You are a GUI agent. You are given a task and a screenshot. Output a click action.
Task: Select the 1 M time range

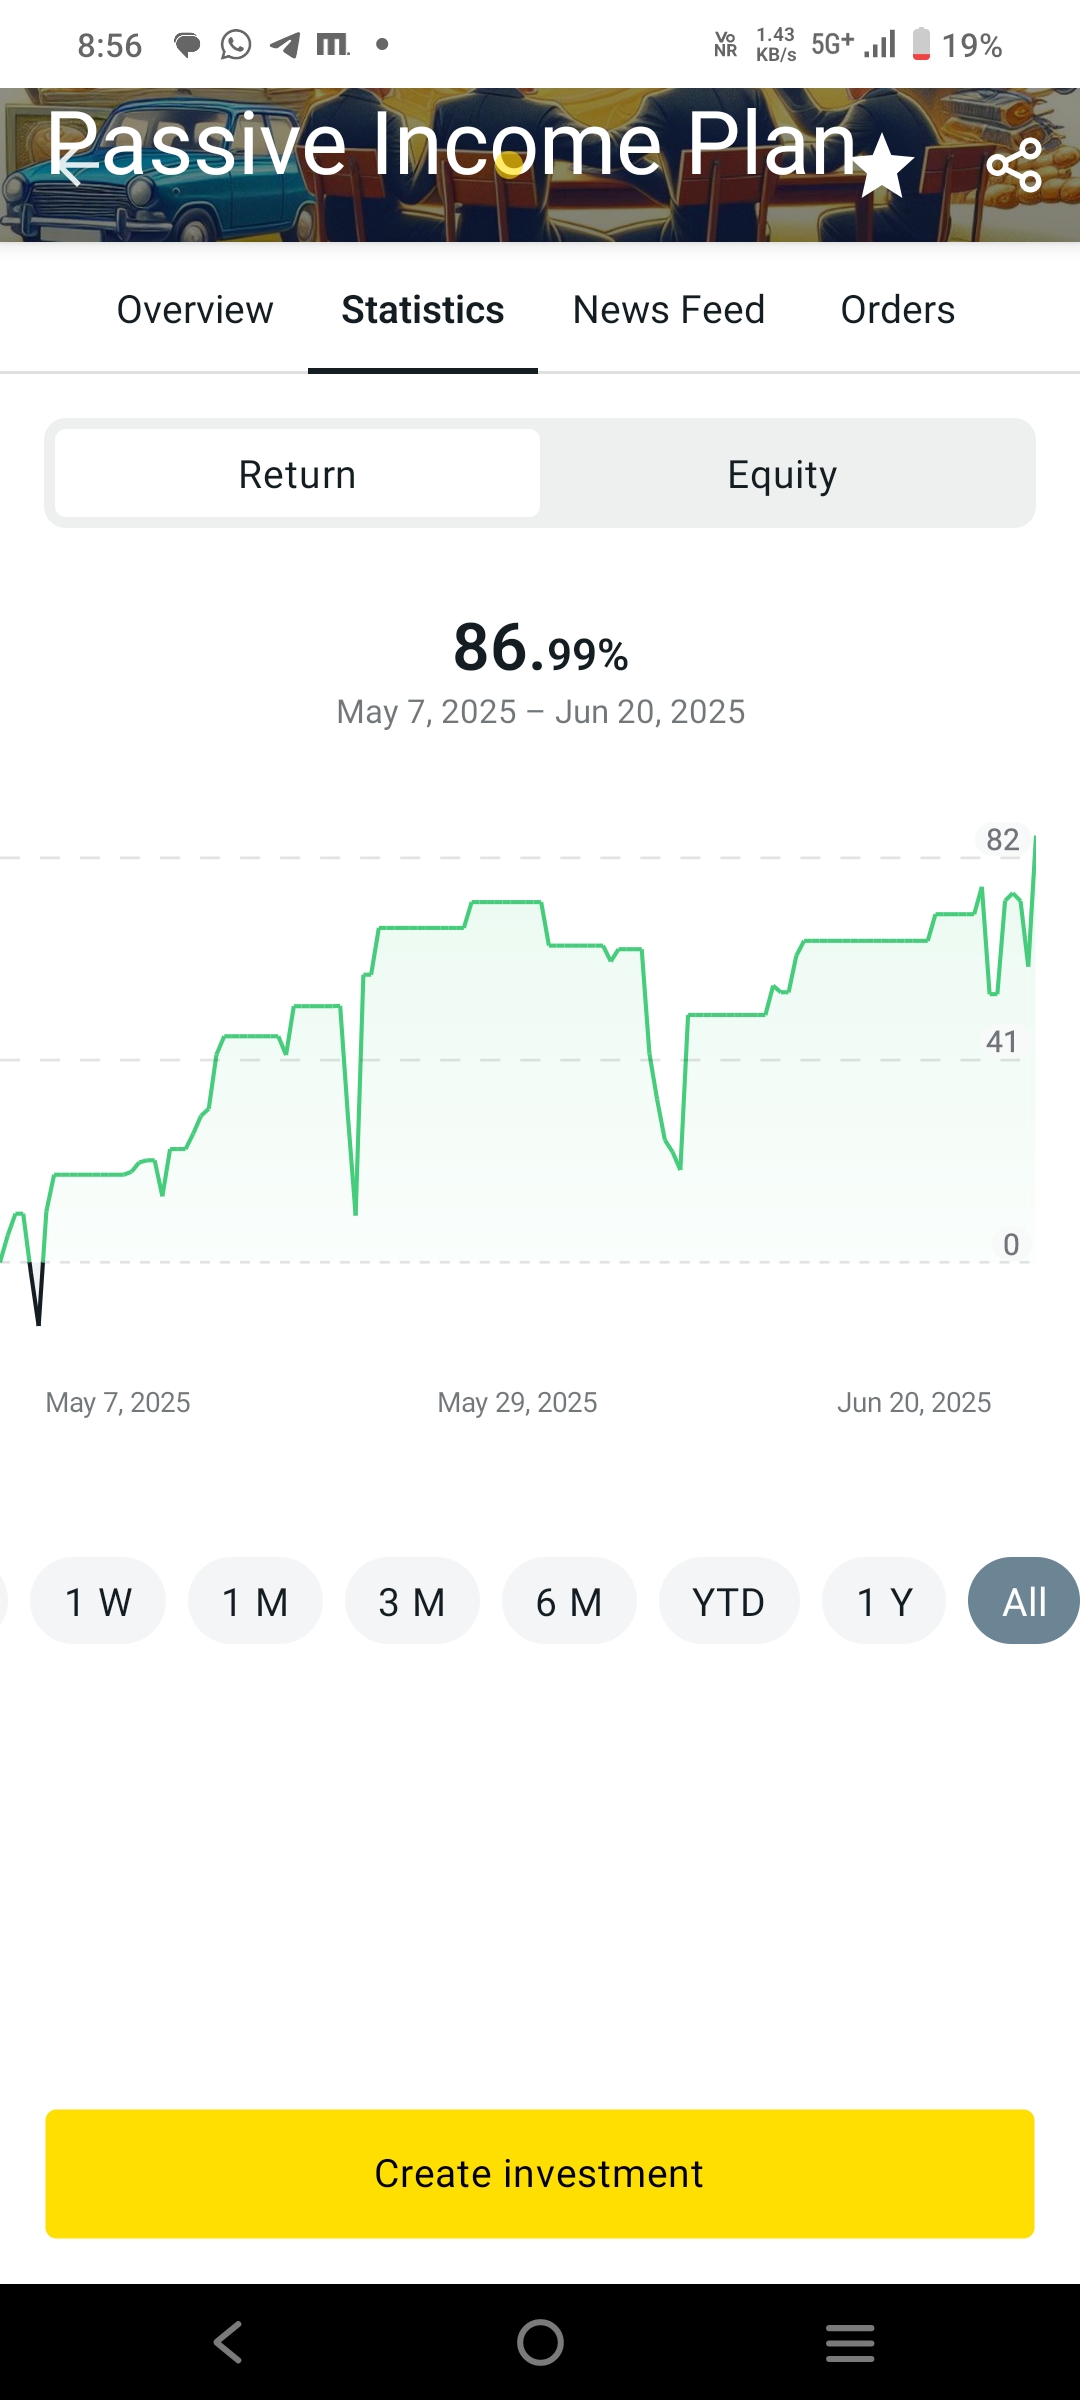(255, 1601)
